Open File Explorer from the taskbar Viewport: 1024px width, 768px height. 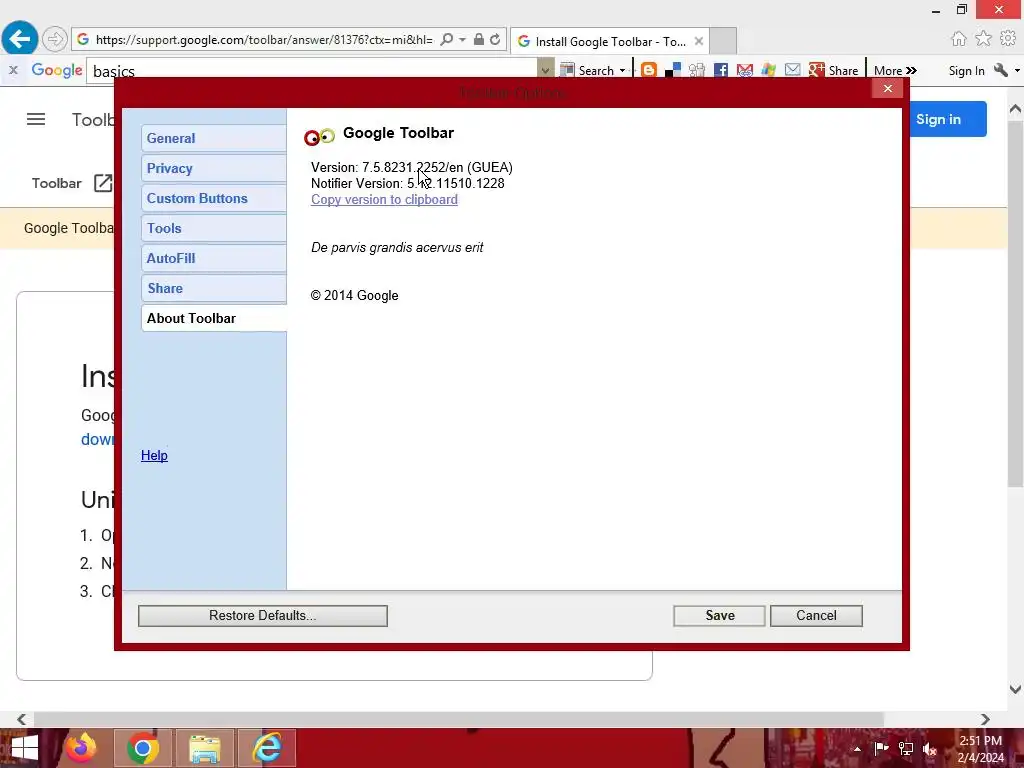205,748
